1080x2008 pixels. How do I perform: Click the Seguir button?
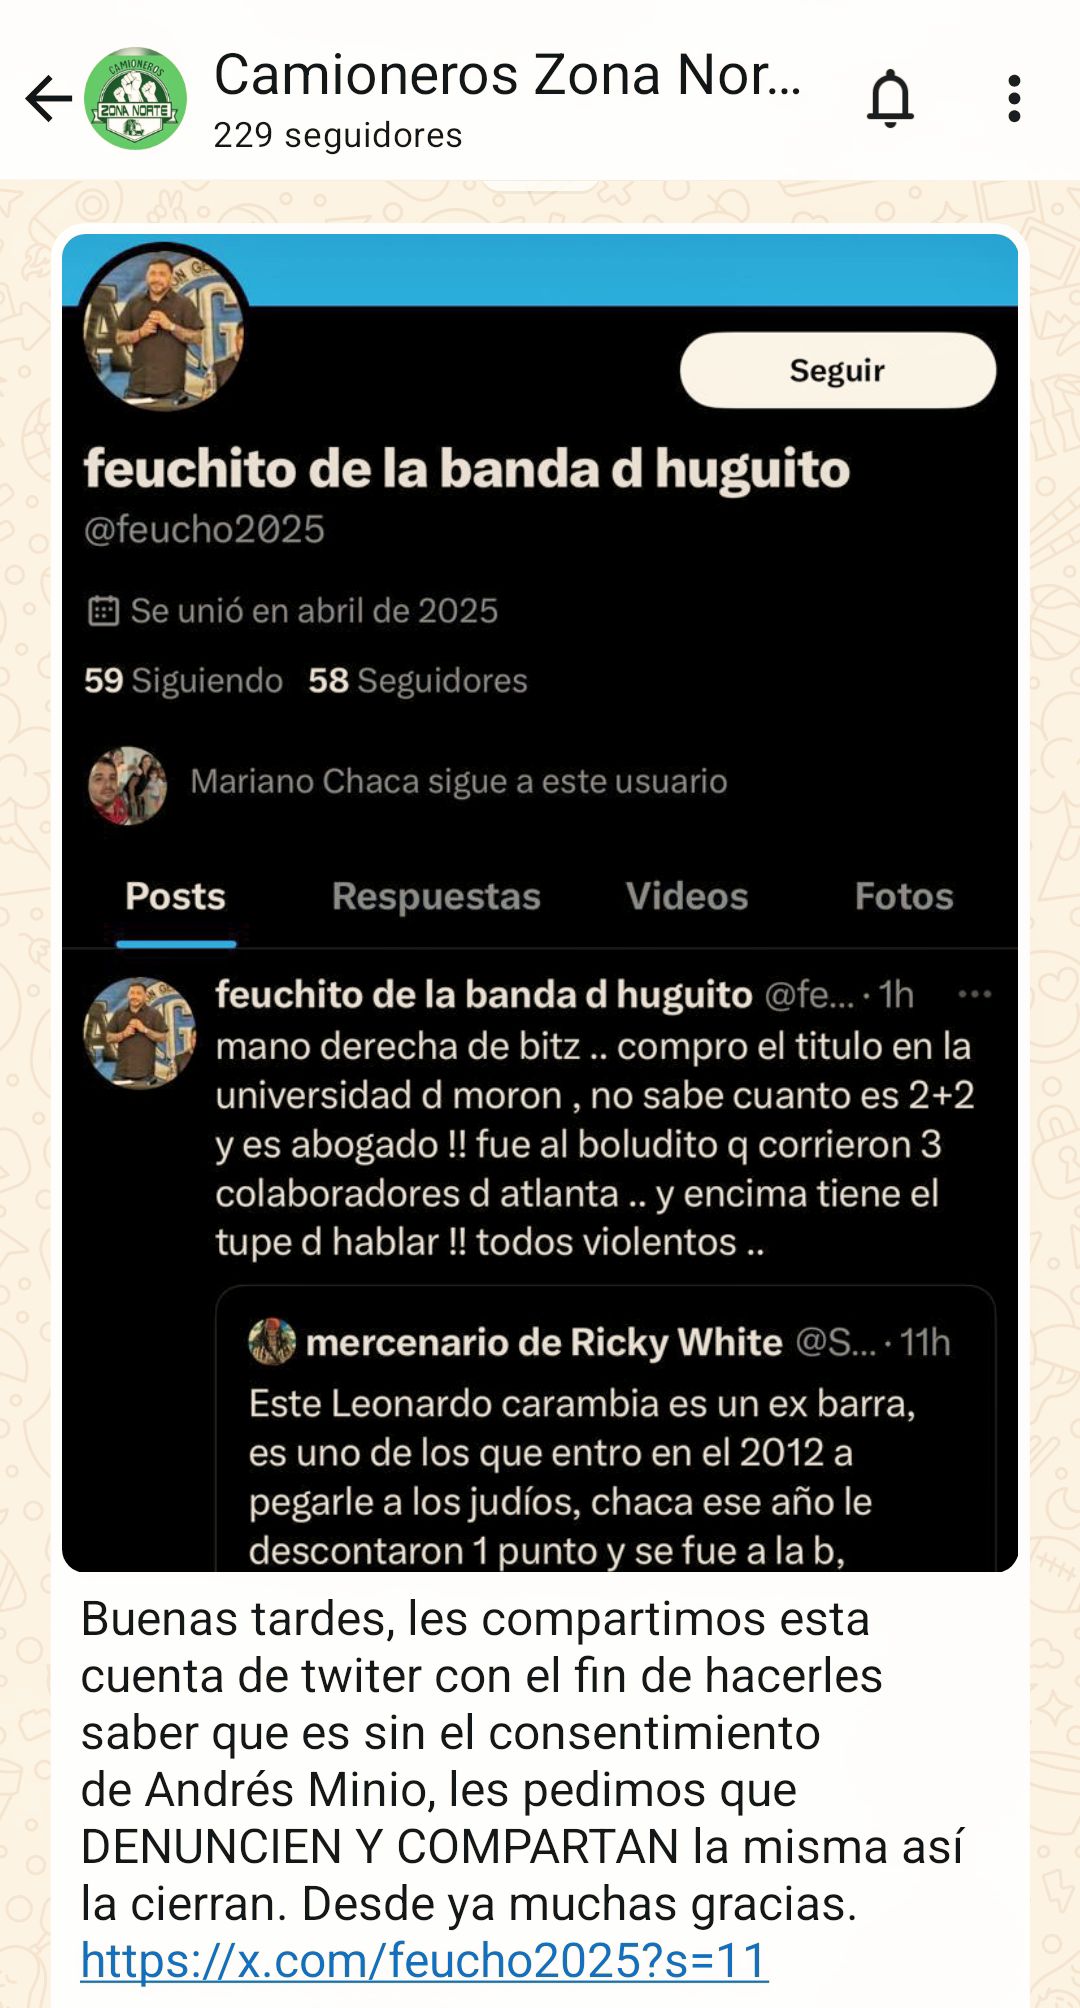838,370
